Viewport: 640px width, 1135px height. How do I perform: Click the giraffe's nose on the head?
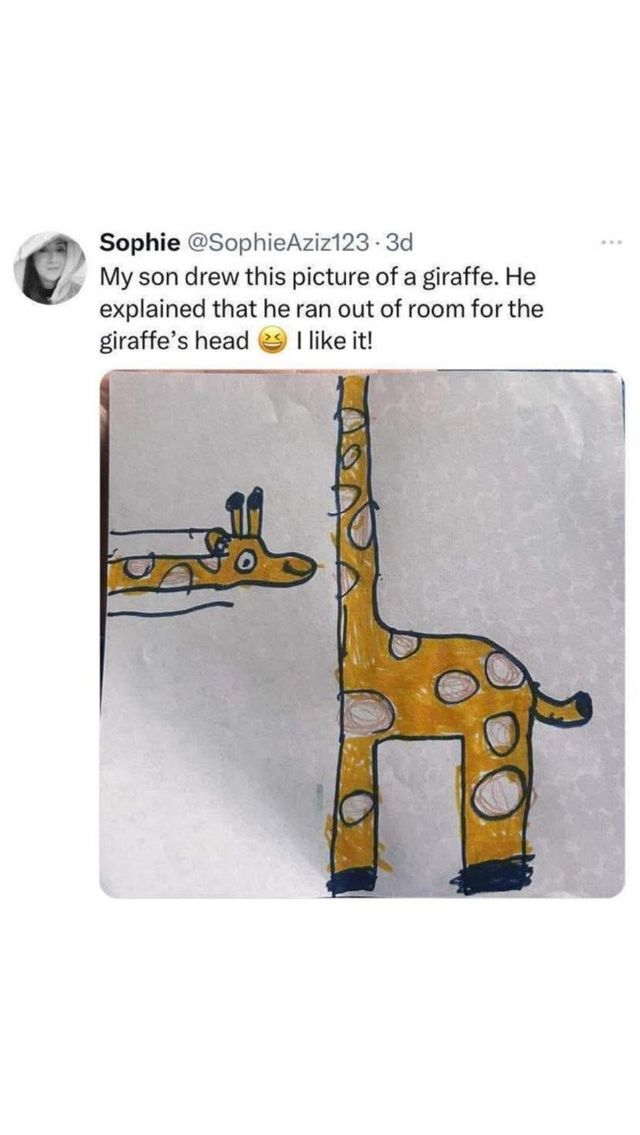pos(298,567)
